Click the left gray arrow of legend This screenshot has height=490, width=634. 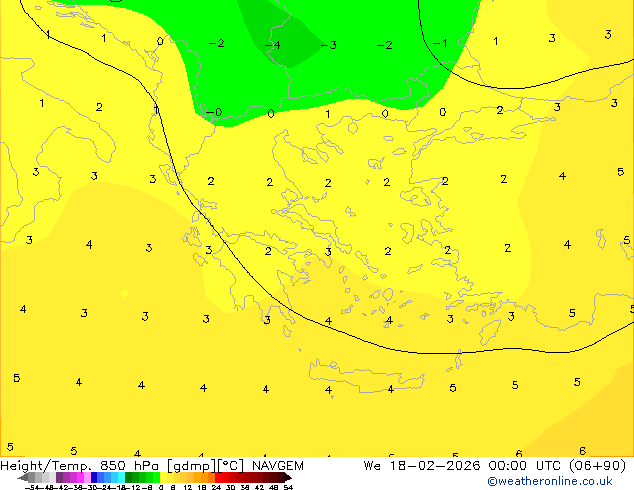[x=23, y=478]
